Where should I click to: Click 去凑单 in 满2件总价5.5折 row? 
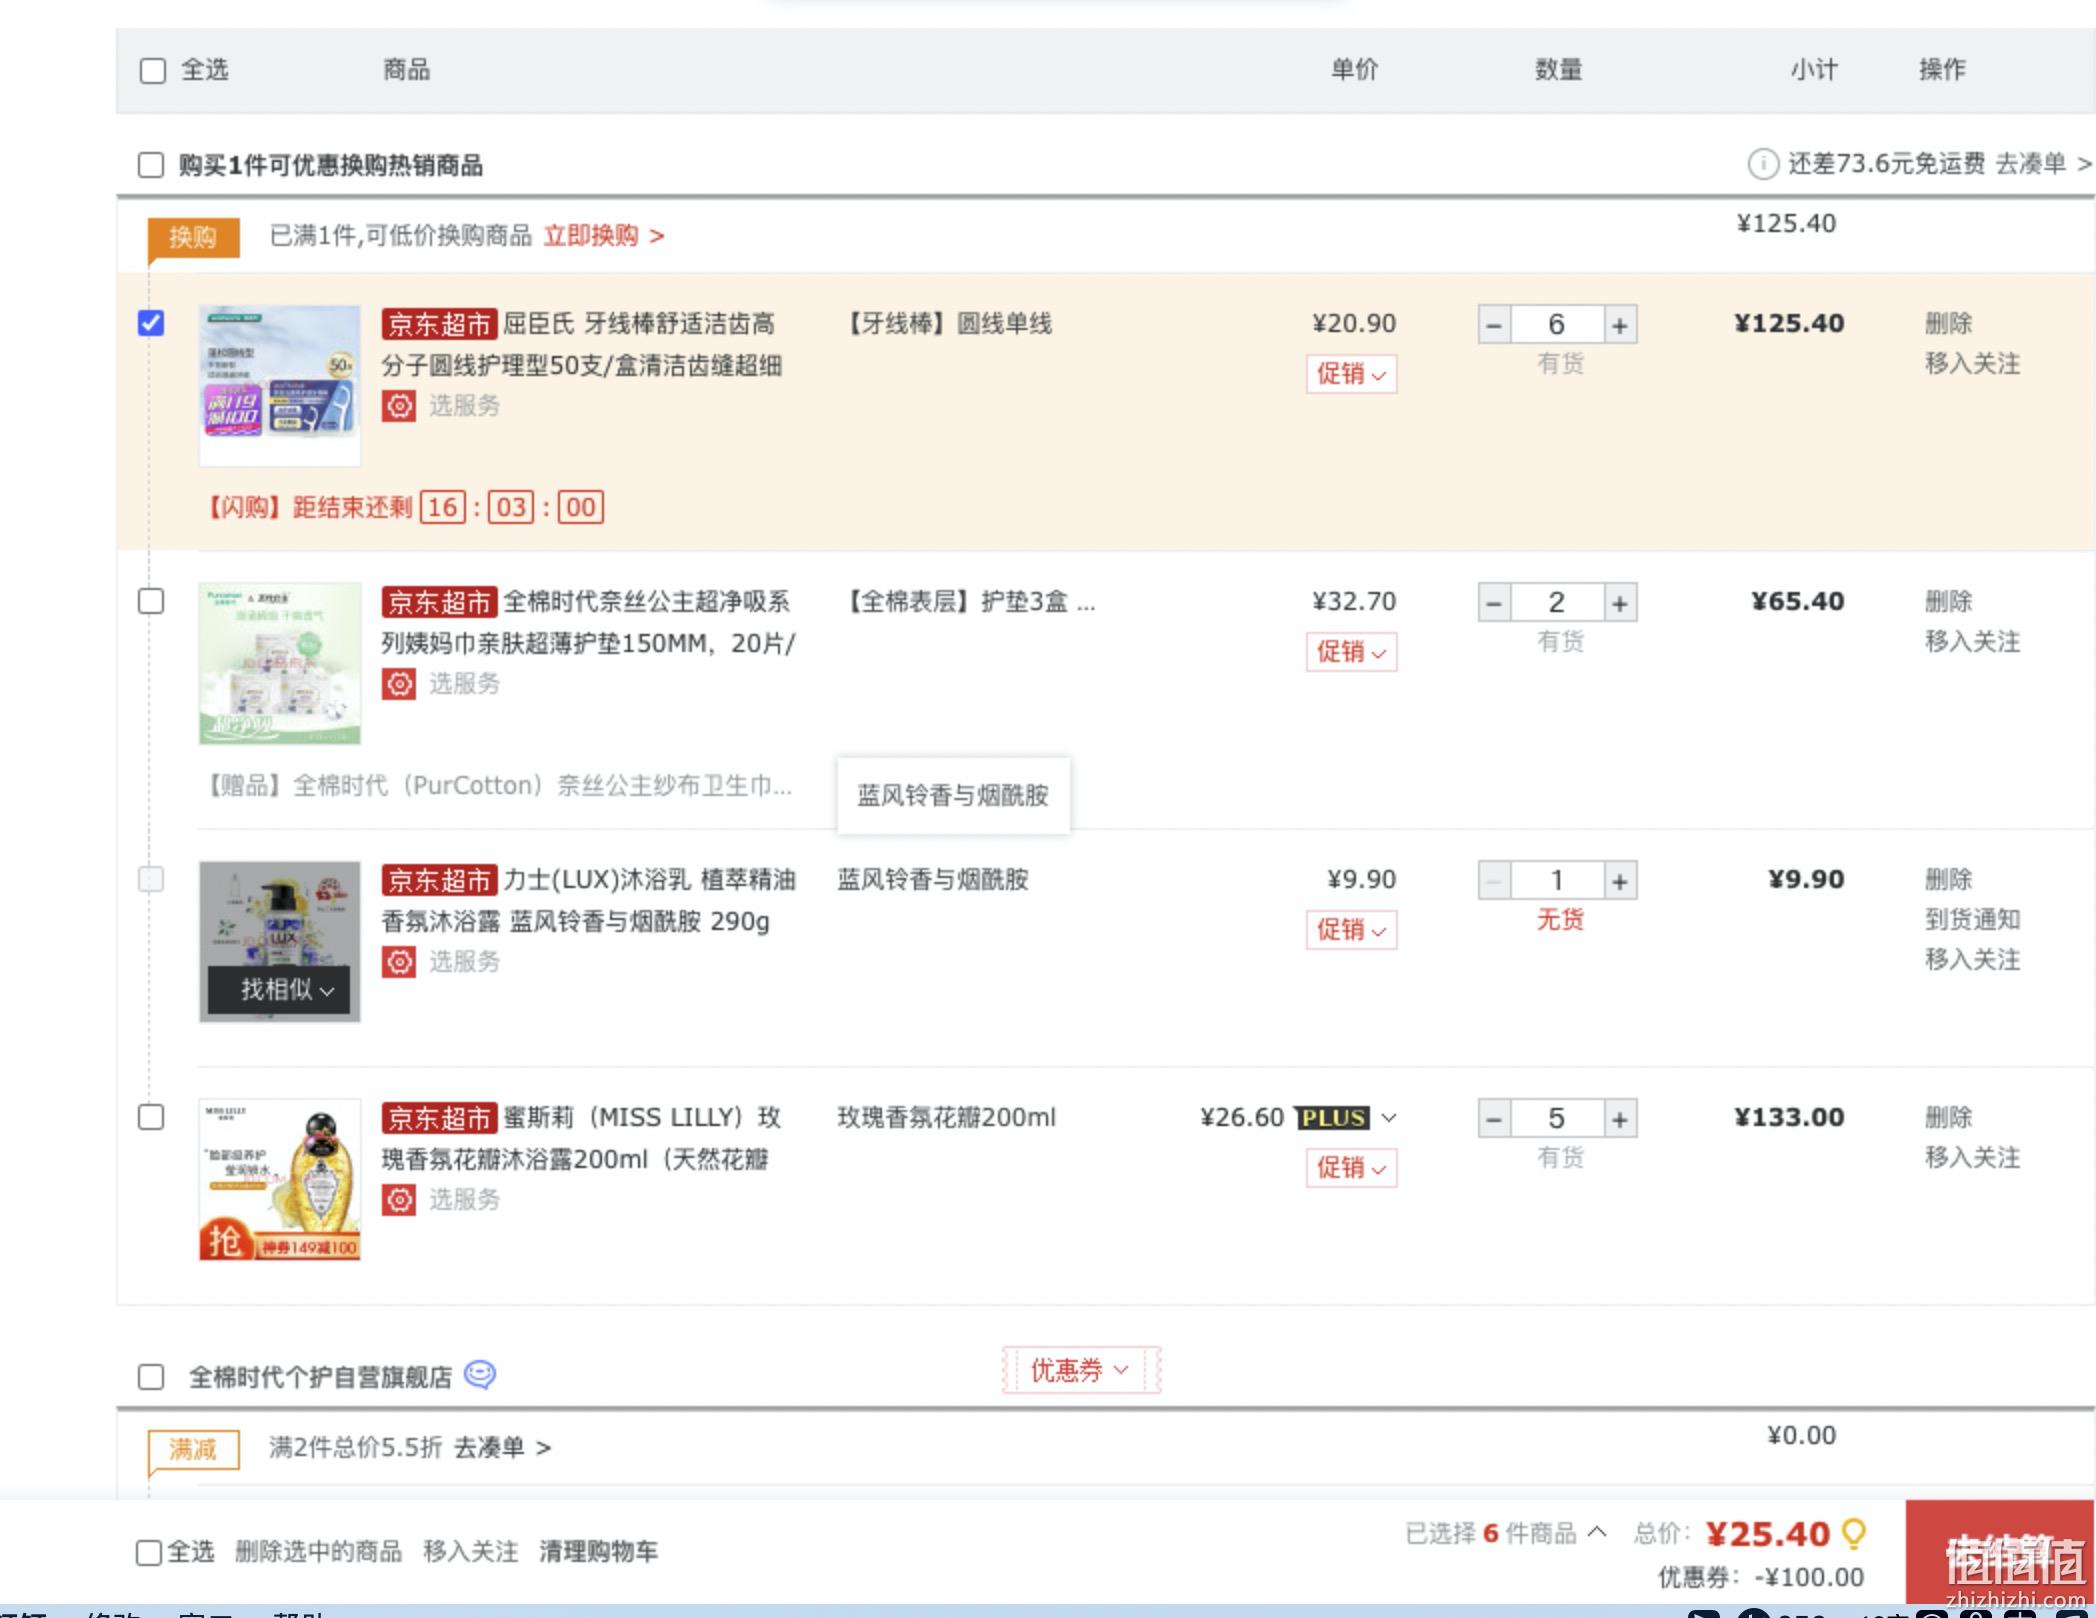point(502,1448)
